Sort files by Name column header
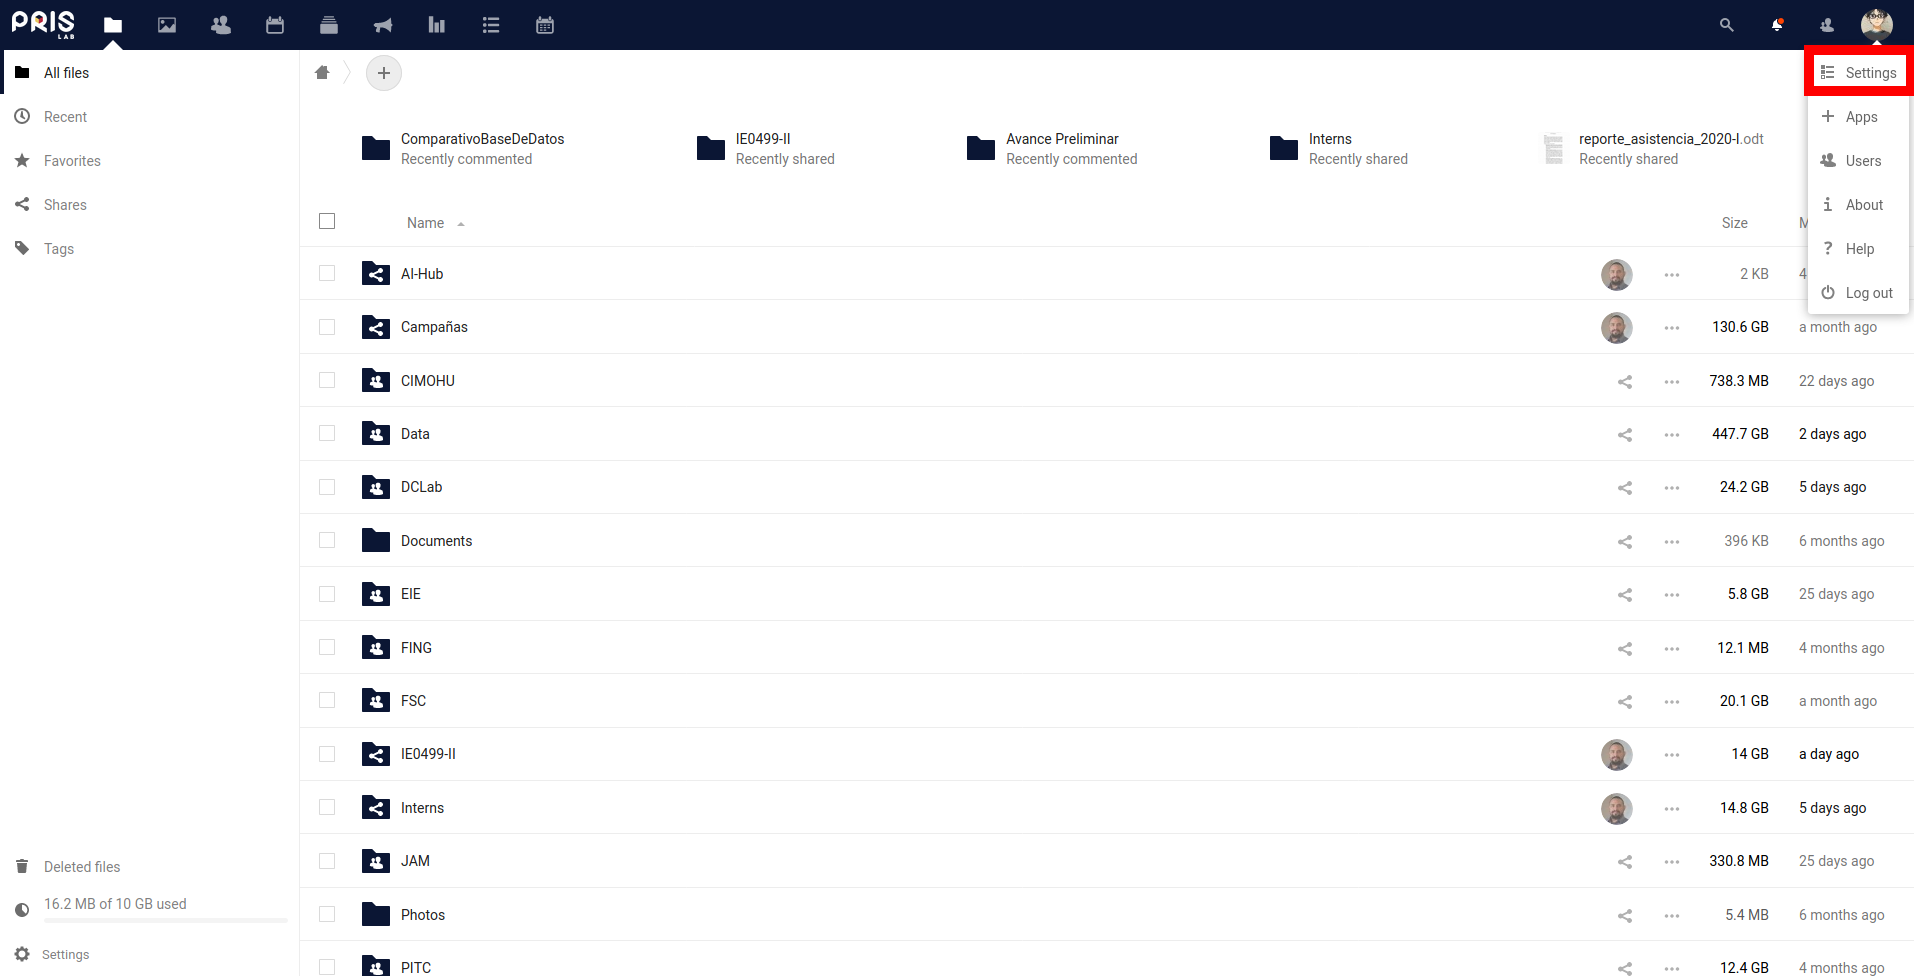This screenshot has height=976, width=1914. [425, 223]
